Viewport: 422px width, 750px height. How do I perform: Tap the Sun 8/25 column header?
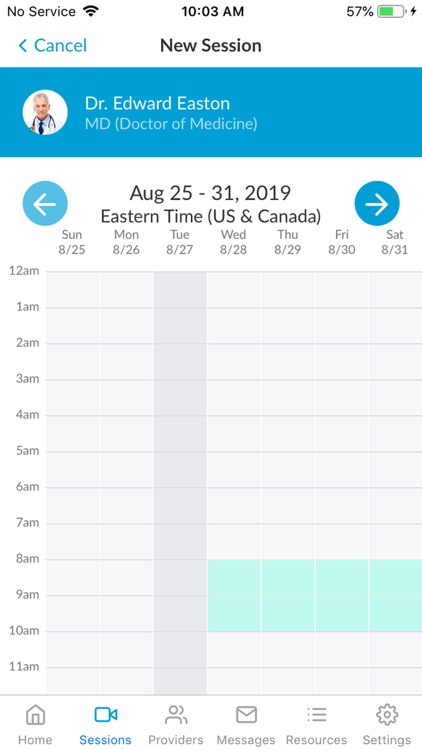point(72,242)
